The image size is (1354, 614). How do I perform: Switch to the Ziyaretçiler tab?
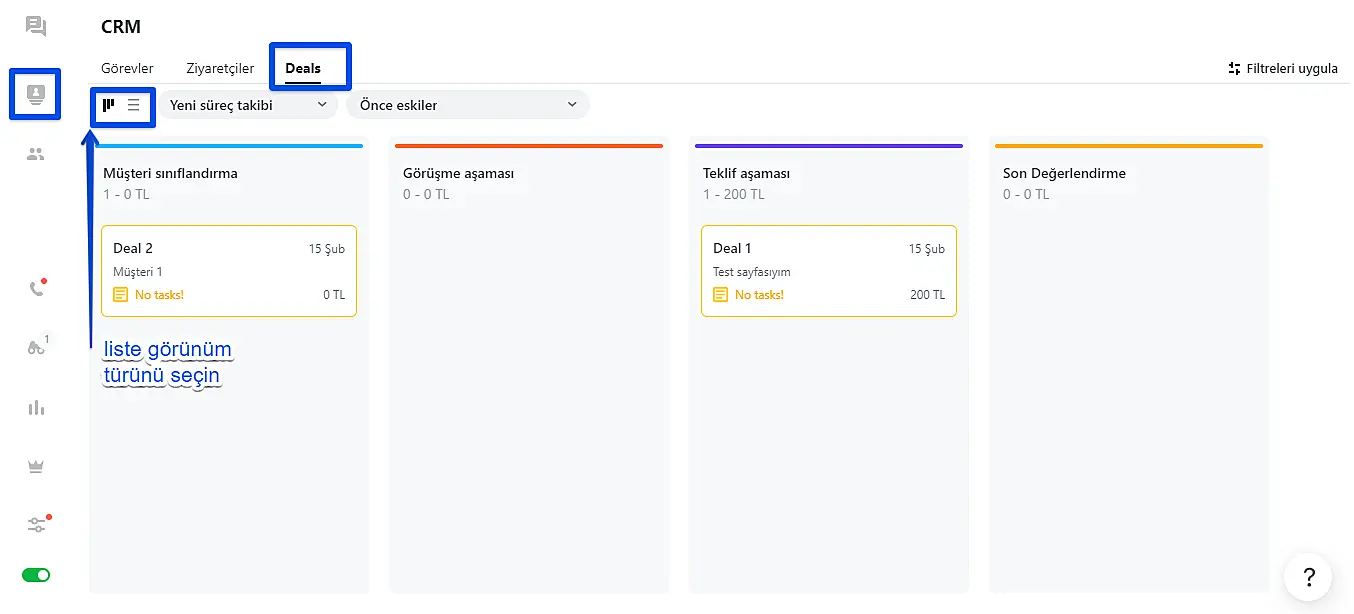[x=220, y=69]
